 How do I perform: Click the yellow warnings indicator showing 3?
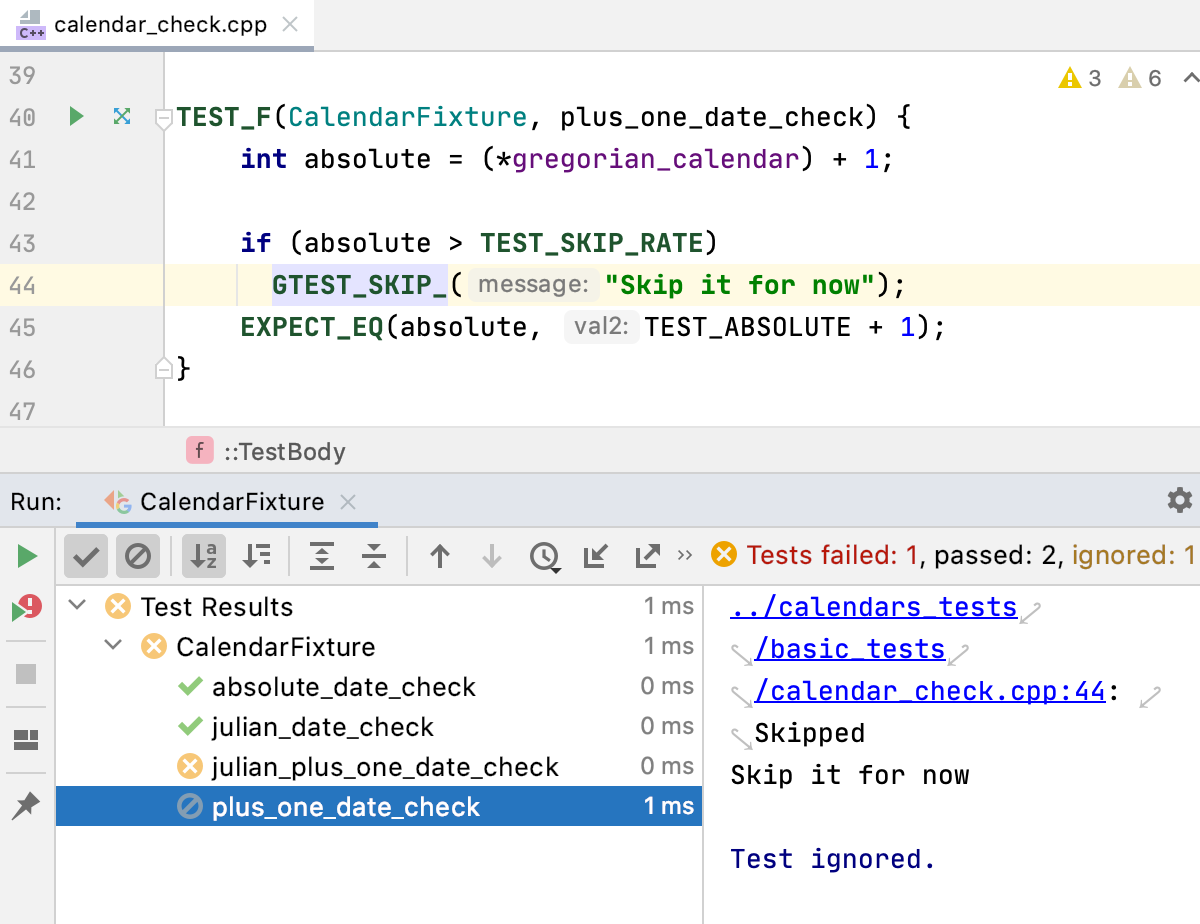coord(1080,78)
